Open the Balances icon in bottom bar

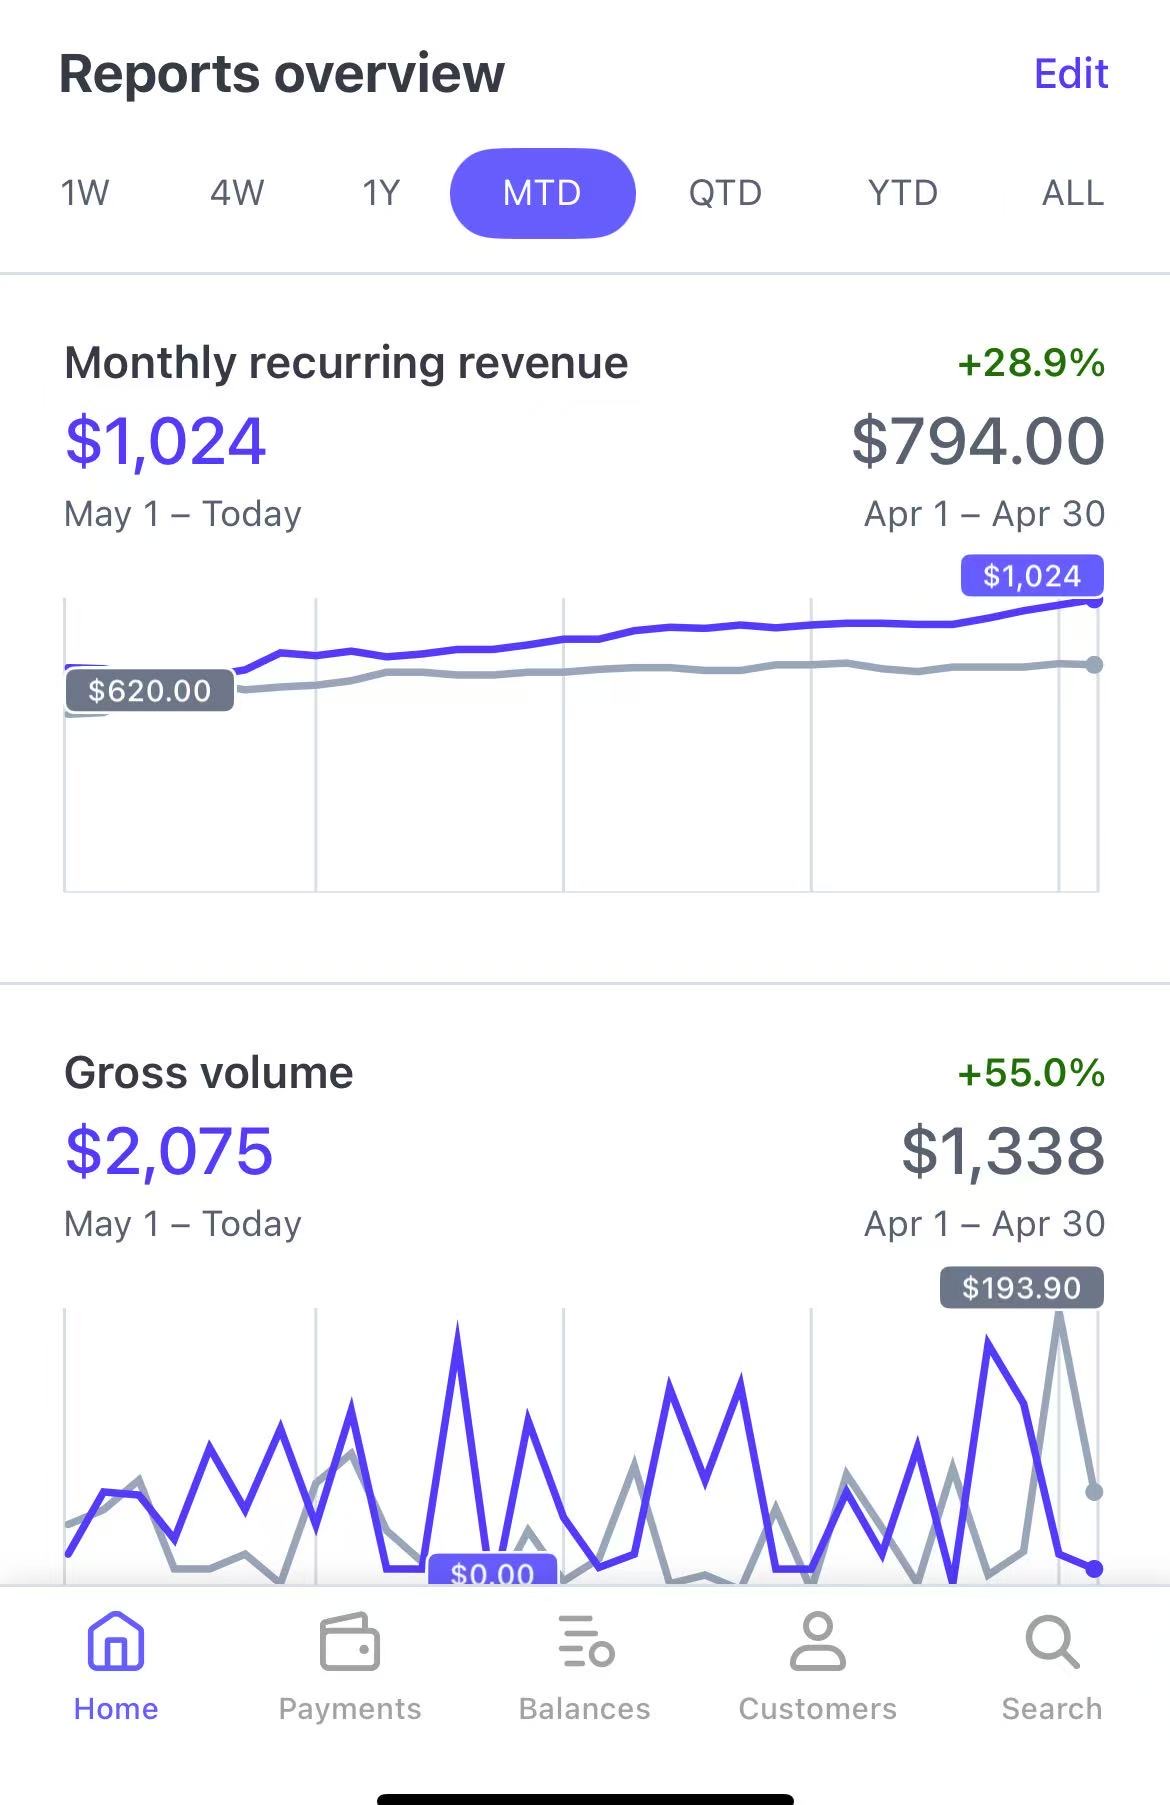(585, 1642)
